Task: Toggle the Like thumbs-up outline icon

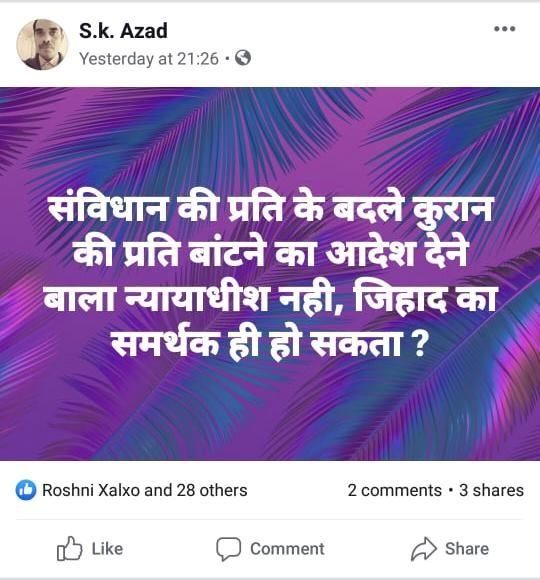Action: point(69,549)
